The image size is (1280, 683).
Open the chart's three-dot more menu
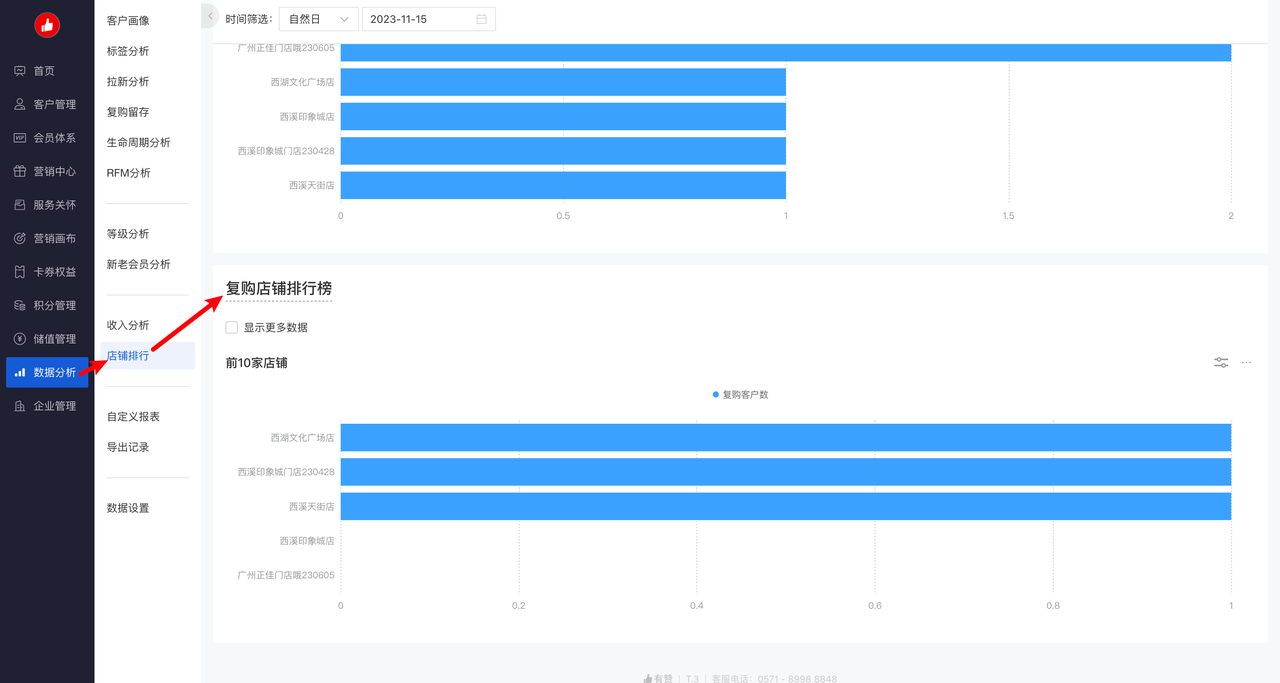[1246, 362]
